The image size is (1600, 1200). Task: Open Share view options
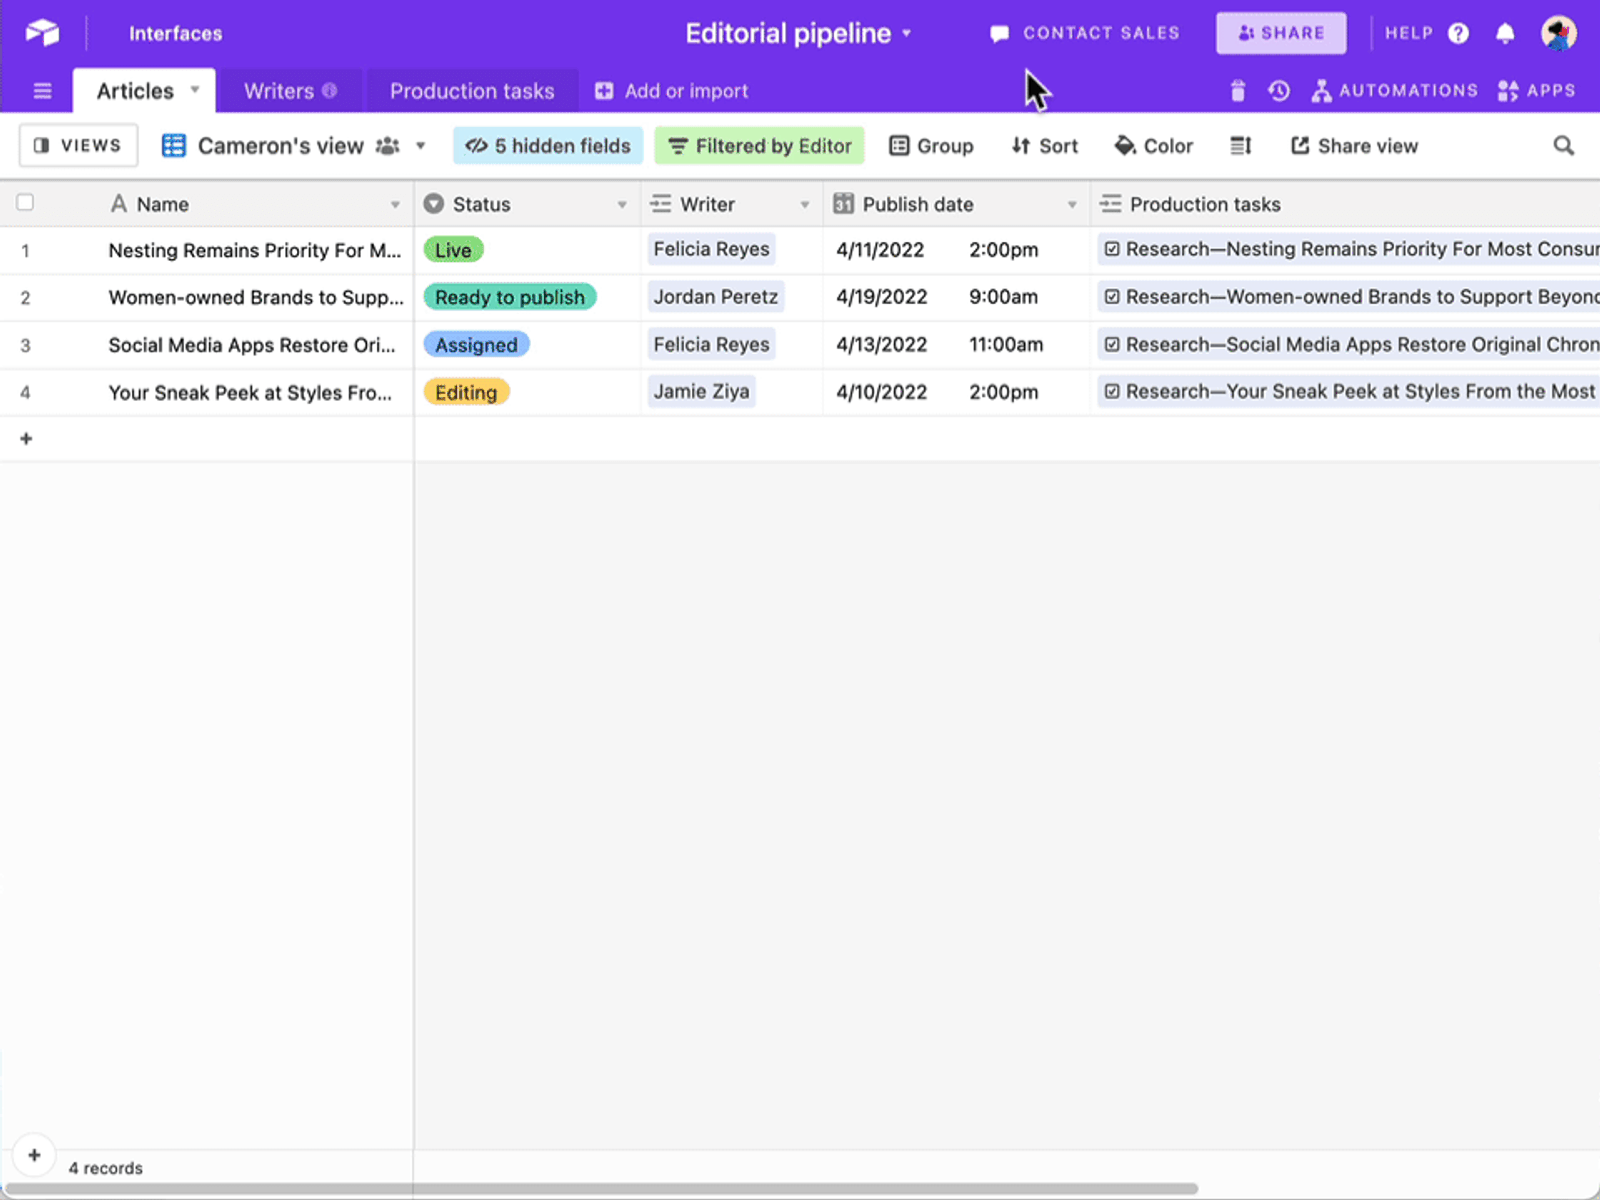coord(1354,146)
